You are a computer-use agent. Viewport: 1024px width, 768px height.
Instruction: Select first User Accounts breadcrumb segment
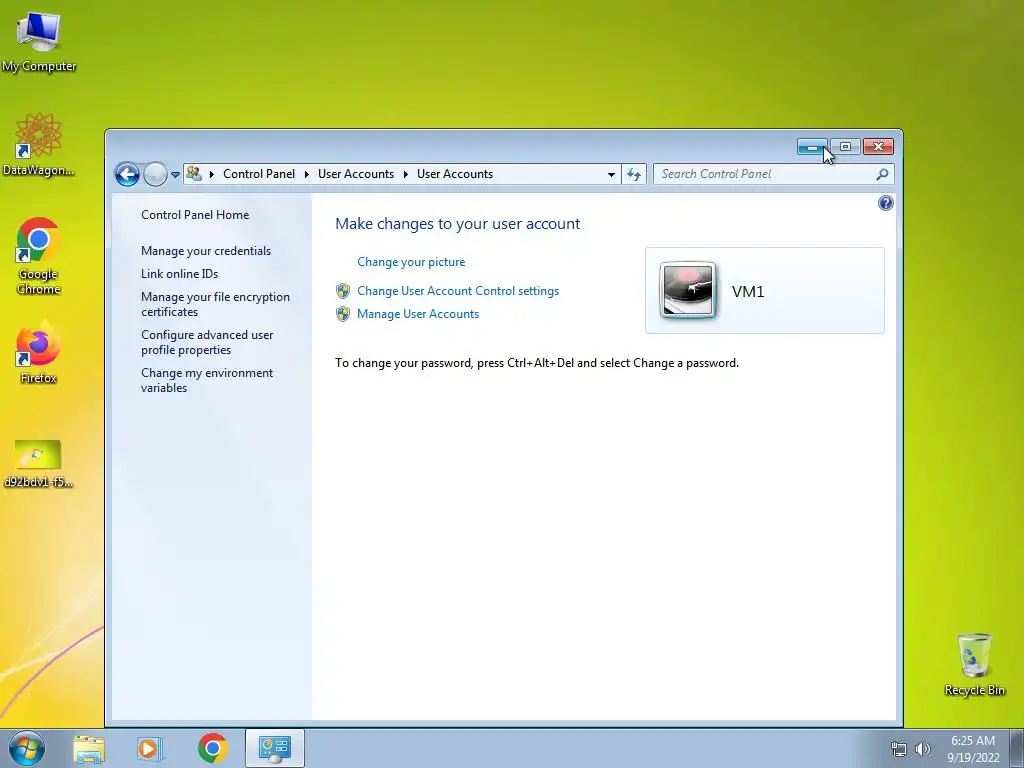point(356,174)
